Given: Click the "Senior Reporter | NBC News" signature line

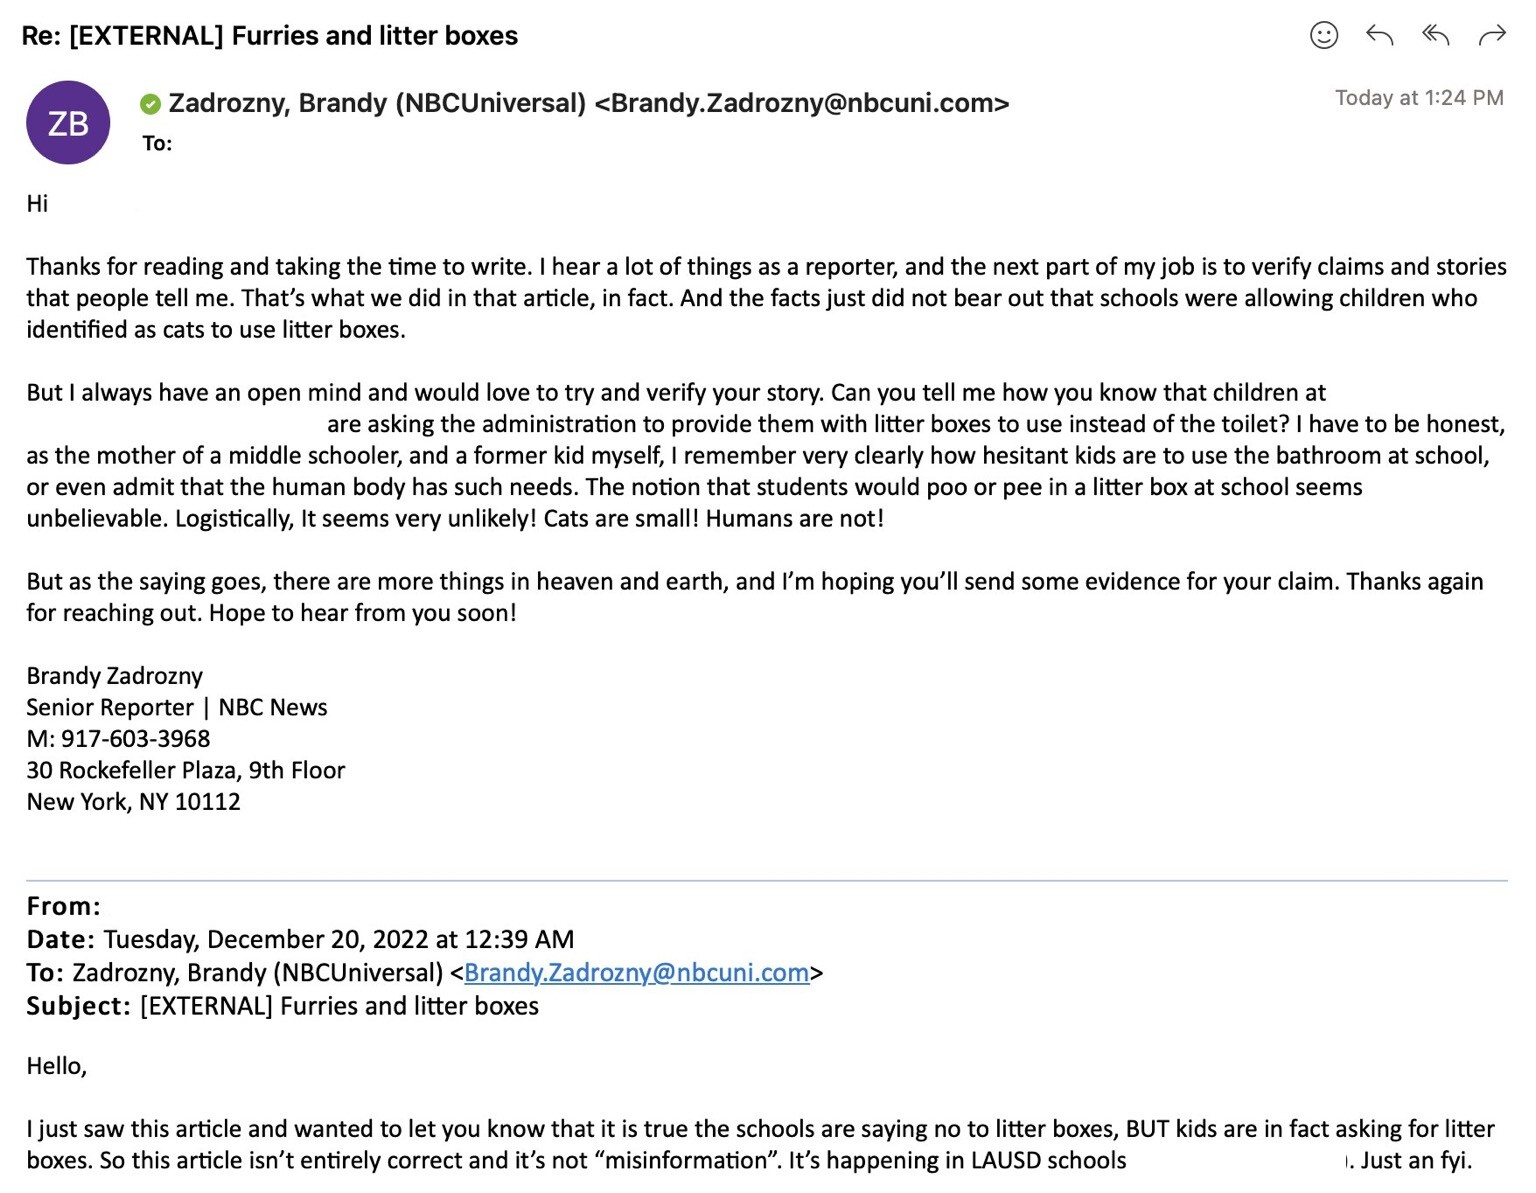Looking at the screenshot, I should pyautogui.click(x=176, y=708).
